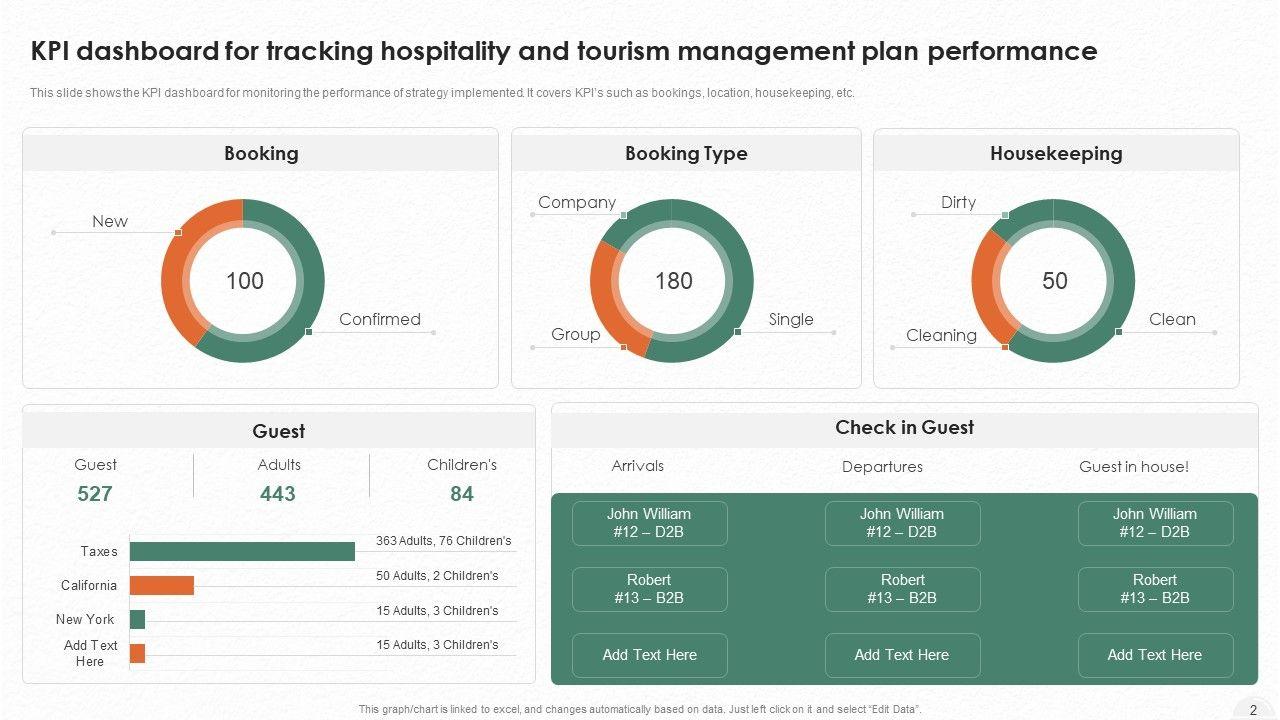The width and height of the screenshot is (1280, 720).
Task: Click Add Text Here under Guest in house
Action: 1154,655
